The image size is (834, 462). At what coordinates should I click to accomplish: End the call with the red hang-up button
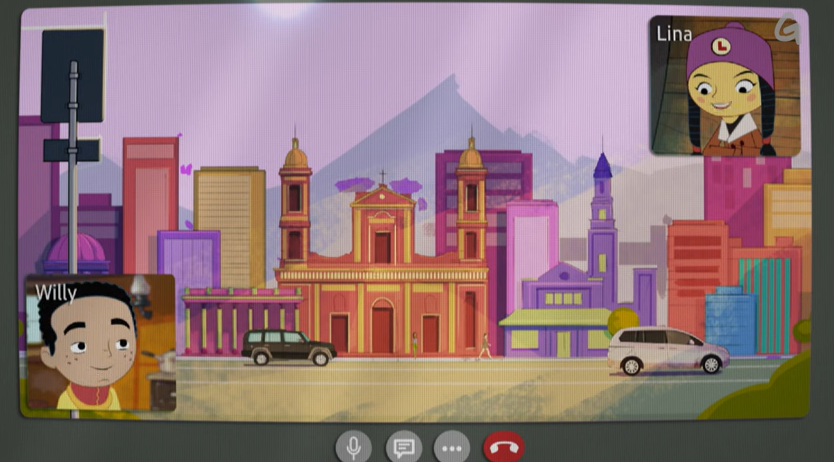(x=504, y=447)
